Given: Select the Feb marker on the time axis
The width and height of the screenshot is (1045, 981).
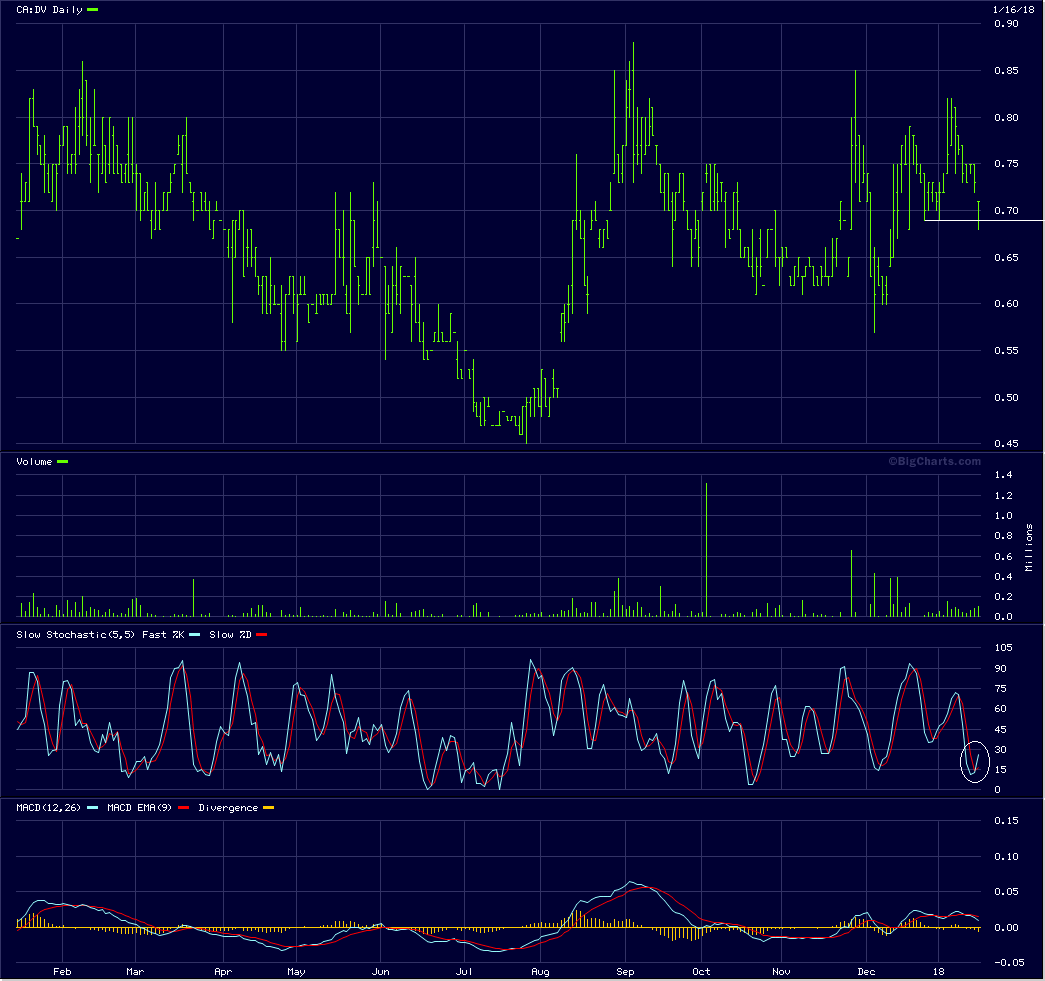Looking at the screenshot, I should pyautogui.click(x=61, y=971).
